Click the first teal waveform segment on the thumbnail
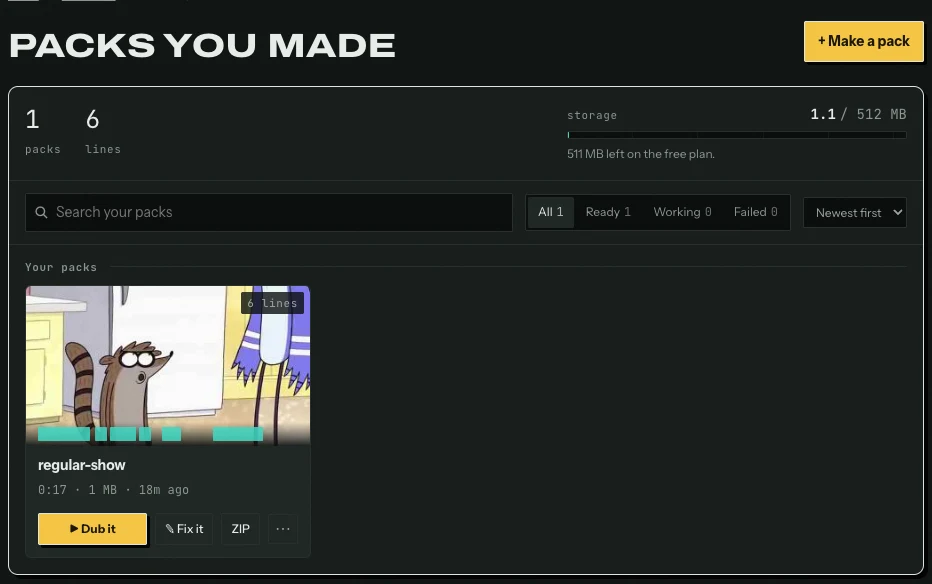932x584 pixels. point(64,434)
